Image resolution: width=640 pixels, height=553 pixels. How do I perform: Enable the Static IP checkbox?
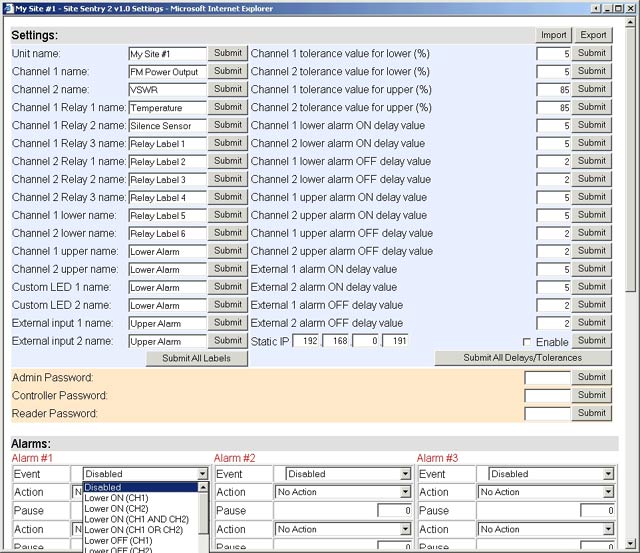[x=527, y=342]
